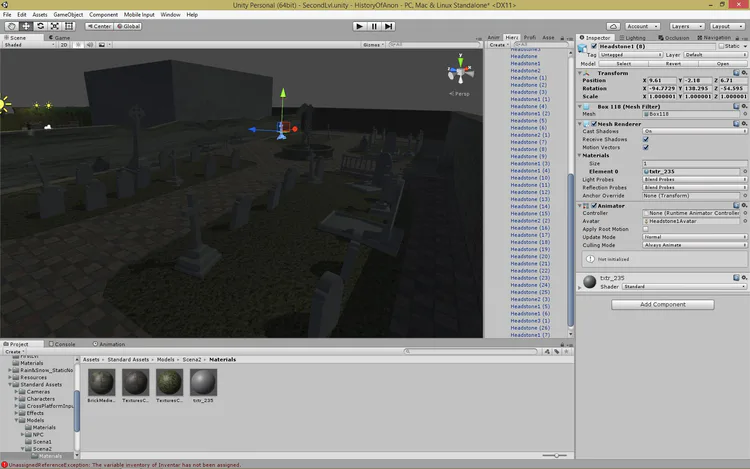
Task: Open the Component menu
Action: (103, 15)
